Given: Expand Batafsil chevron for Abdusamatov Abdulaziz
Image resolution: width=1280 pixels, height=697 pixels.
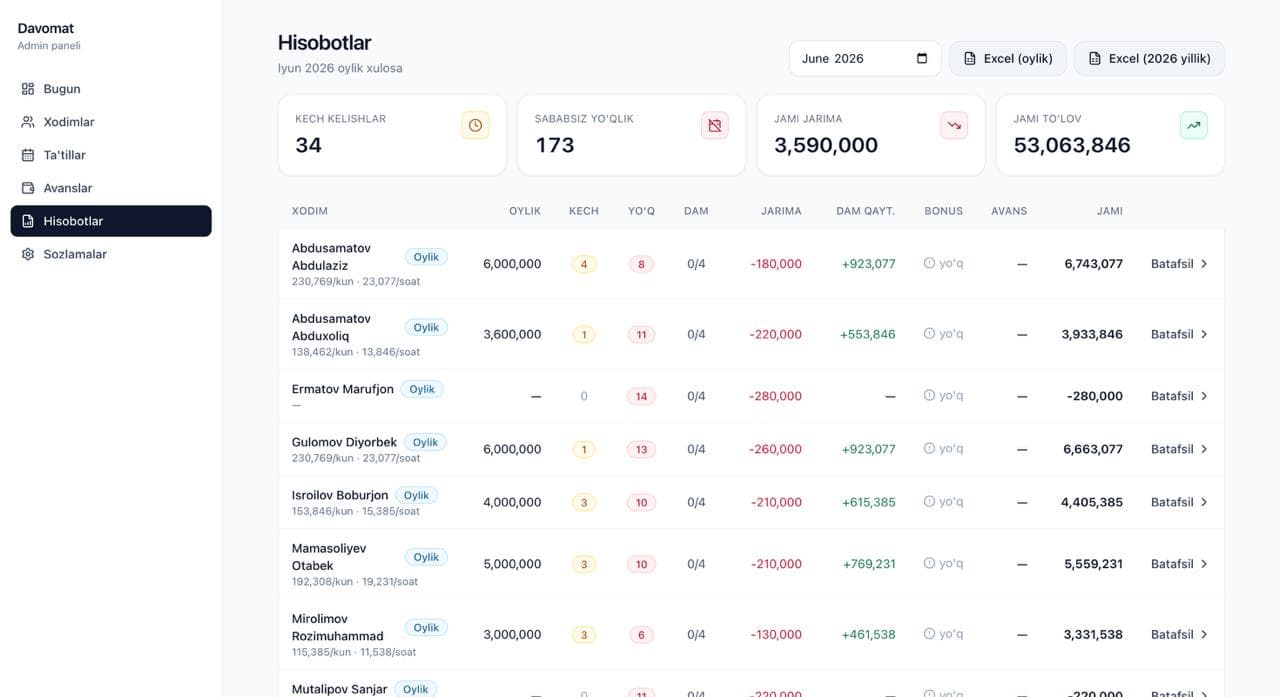Looking at the screenshot, I should [1204, 264].
